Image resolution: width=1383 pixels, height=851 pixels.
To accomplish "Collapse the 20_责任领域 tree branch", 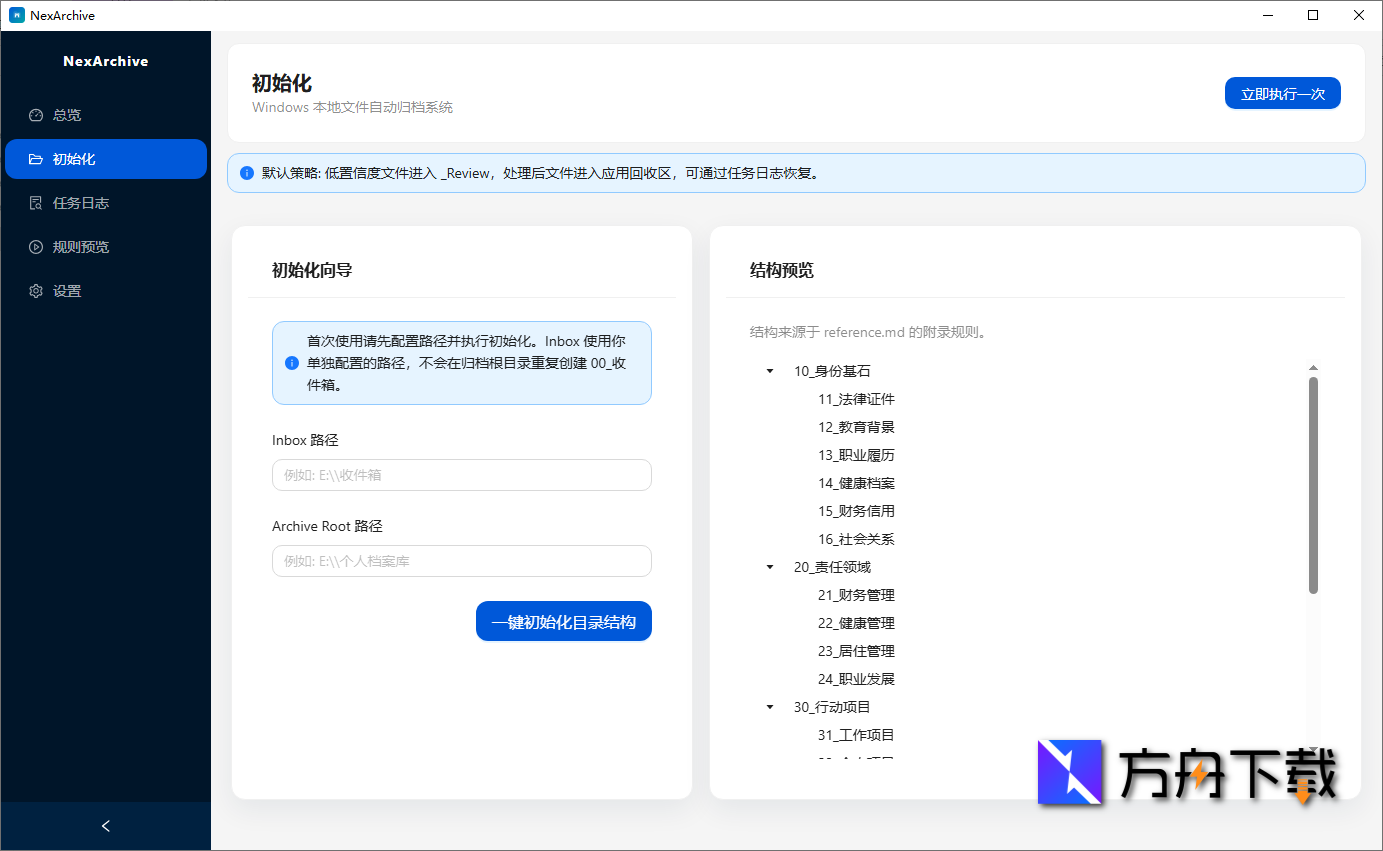I will pyautogui.click(x=769, y=566).
